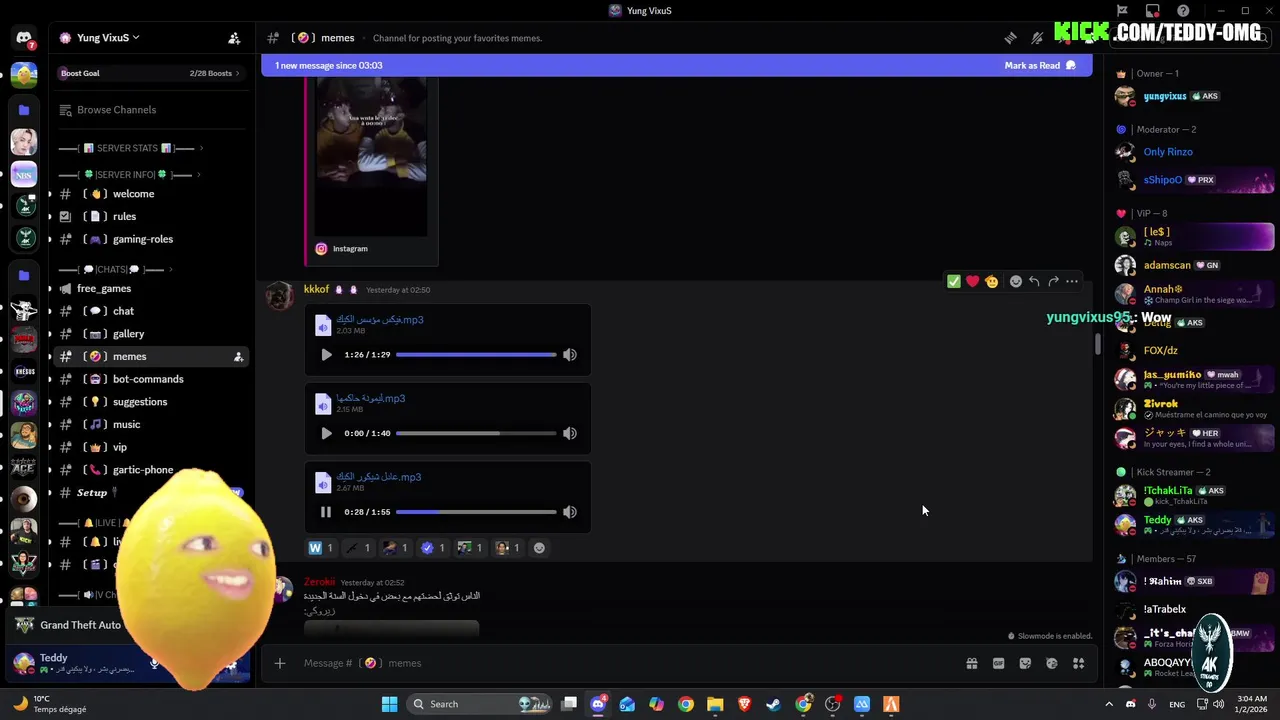Viewport: 1280px width, 720px height.
Task: Open the apps launcher icon in message bar
Action: point(1078,663)
